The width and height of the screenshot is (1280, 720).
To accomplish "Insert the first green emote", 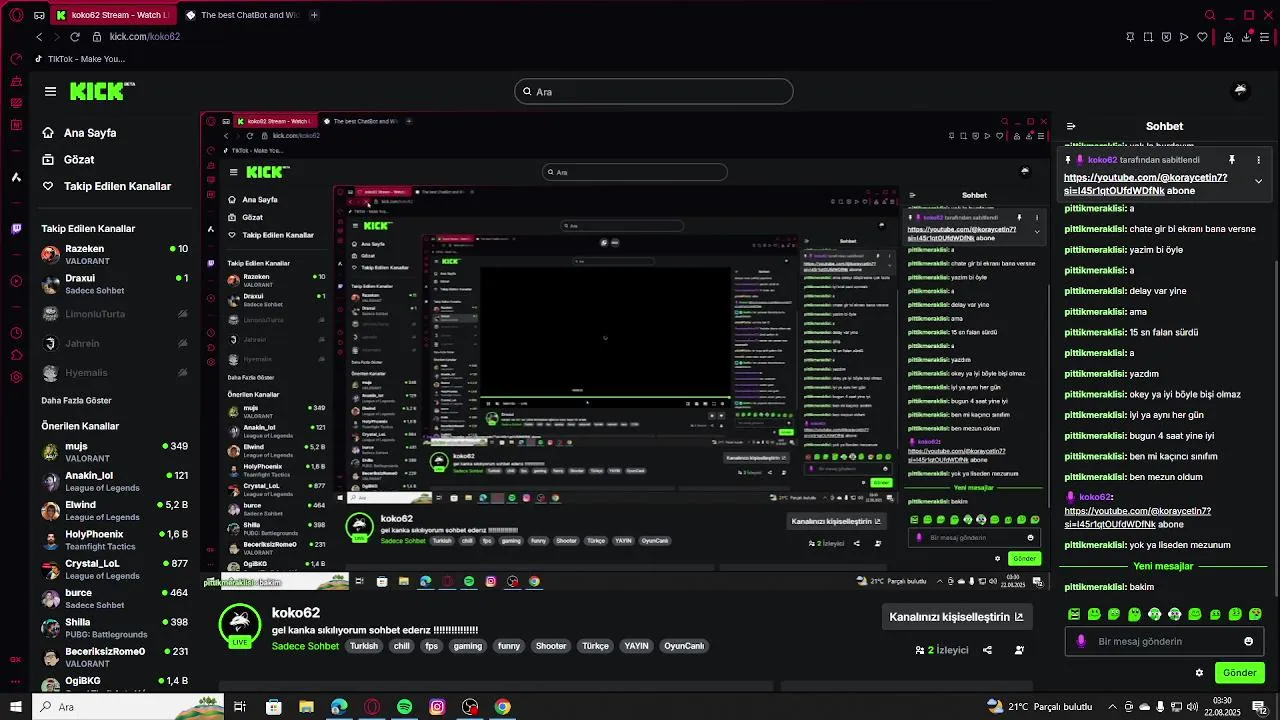I will (1074, 614).
